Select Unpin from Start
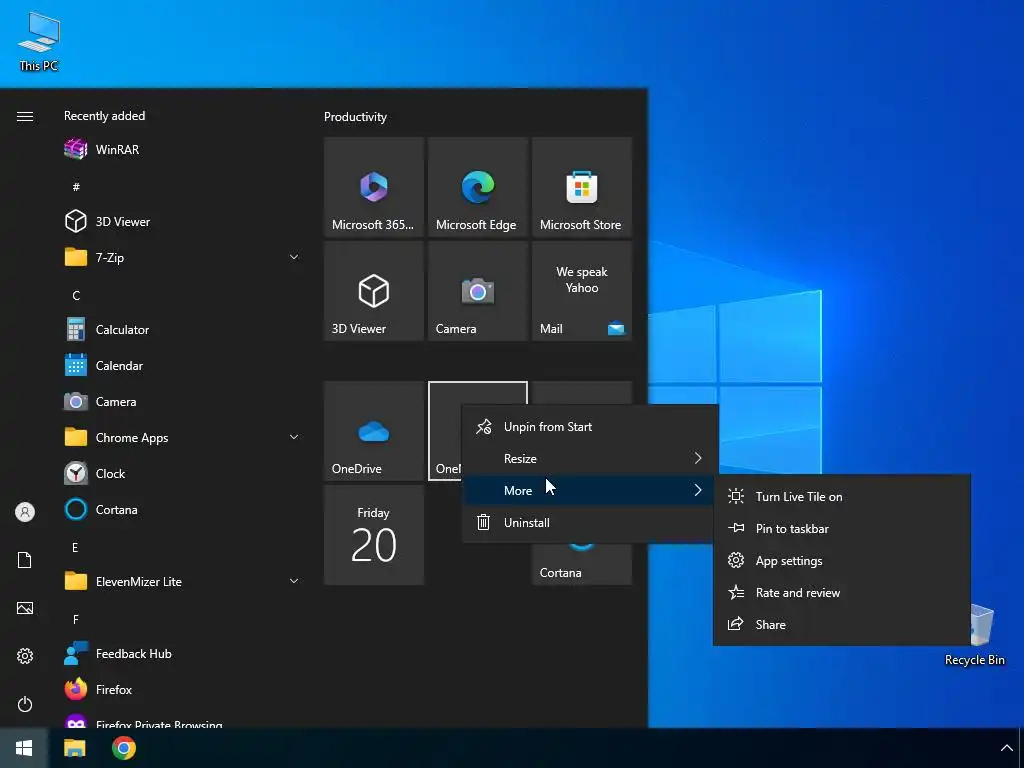The height and width of the screenshot is (768, 1024). point(590,426)
